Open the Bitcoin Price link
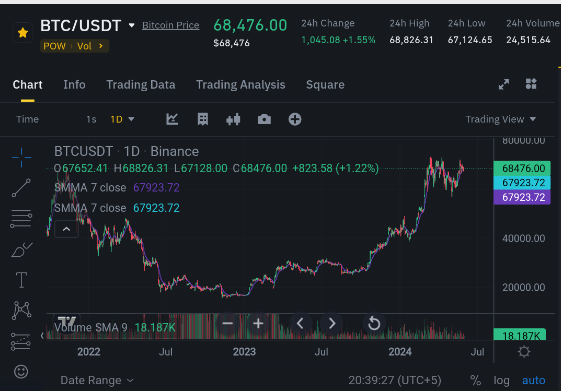 (x=171, y=25)
